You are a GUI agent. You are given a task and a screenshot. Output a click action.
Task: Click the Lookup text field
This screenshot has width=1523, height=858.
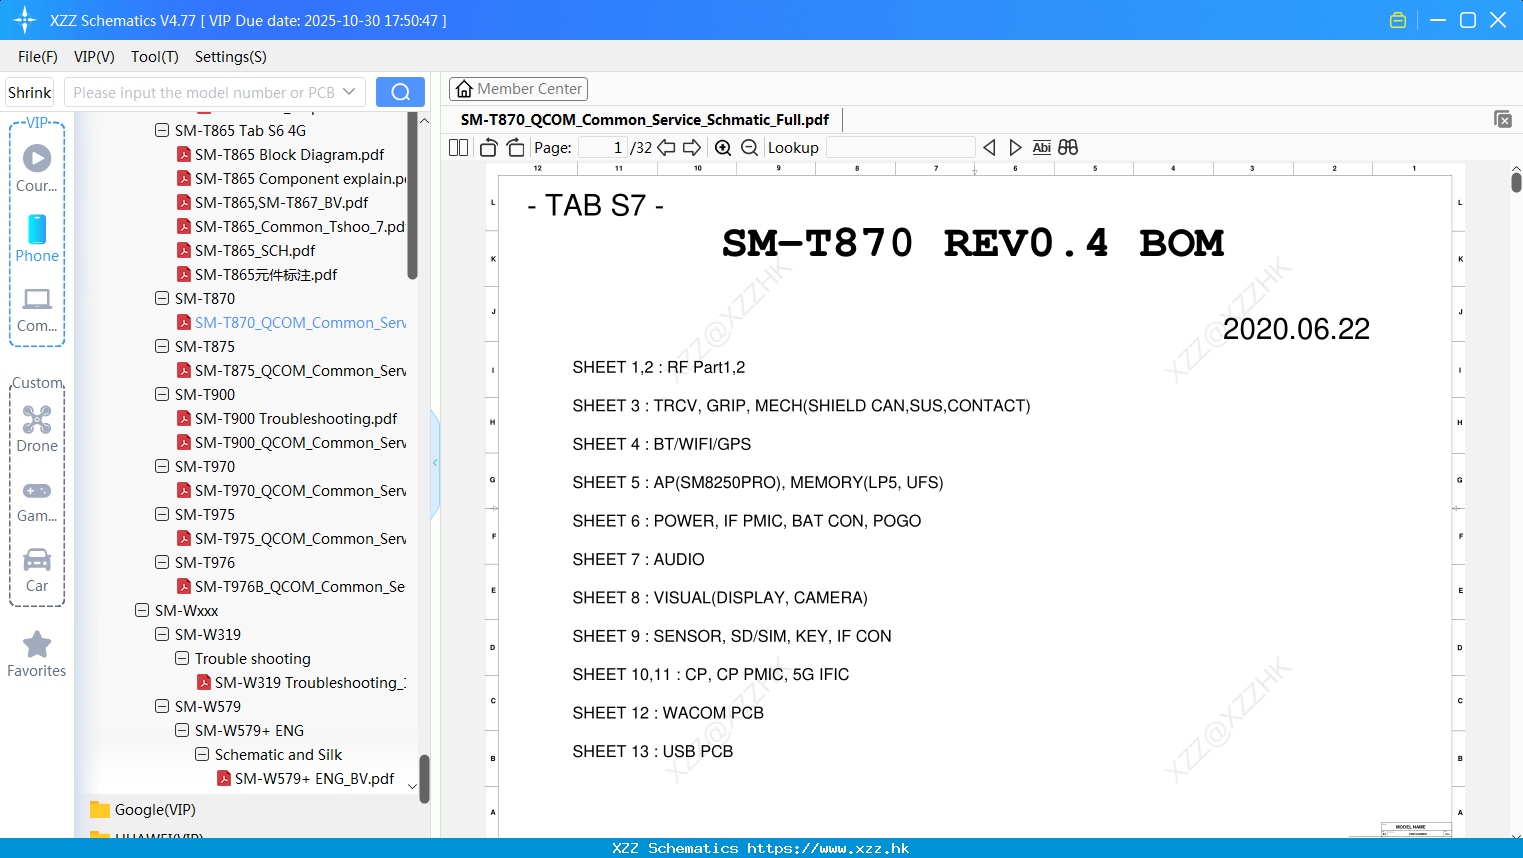click(x=901, y=147)
